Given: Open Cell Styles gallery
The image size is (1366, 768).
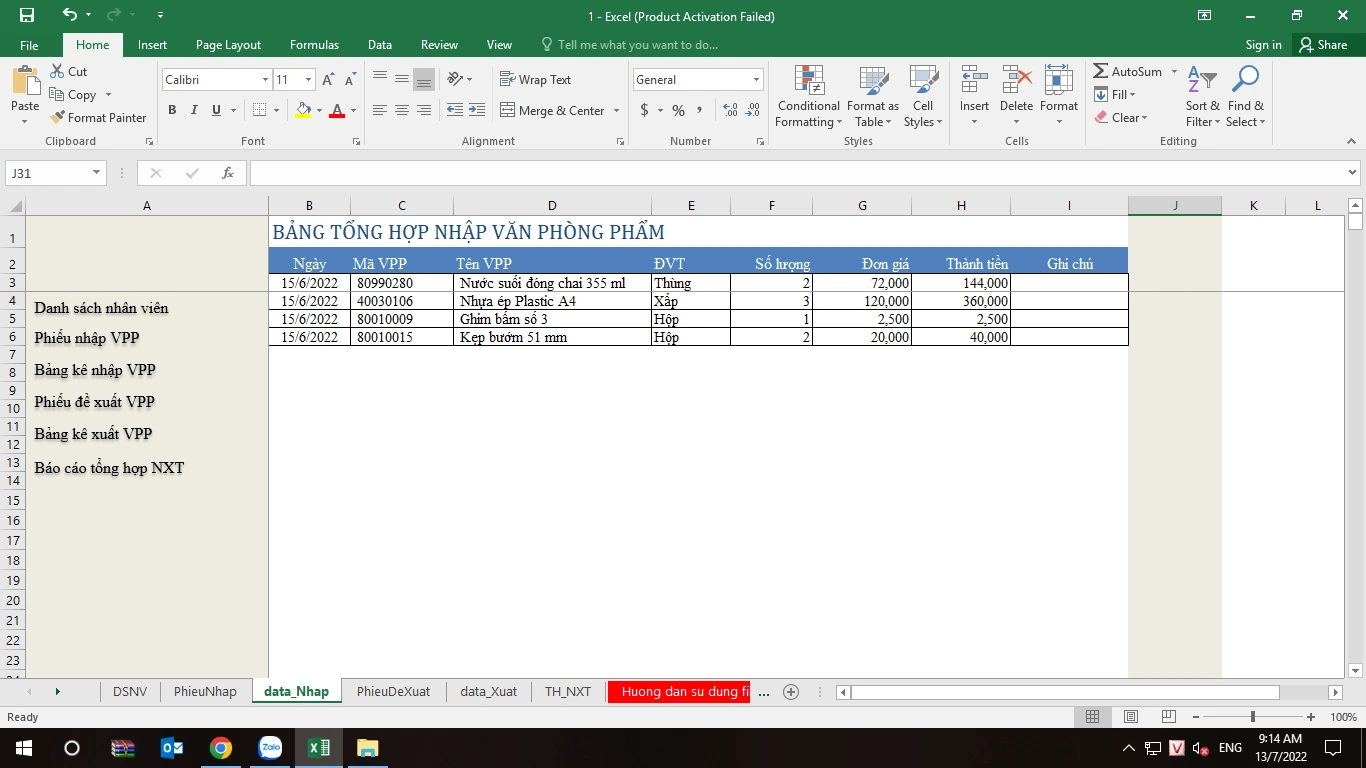Looking at the screenshot, I should click(922, 97).
